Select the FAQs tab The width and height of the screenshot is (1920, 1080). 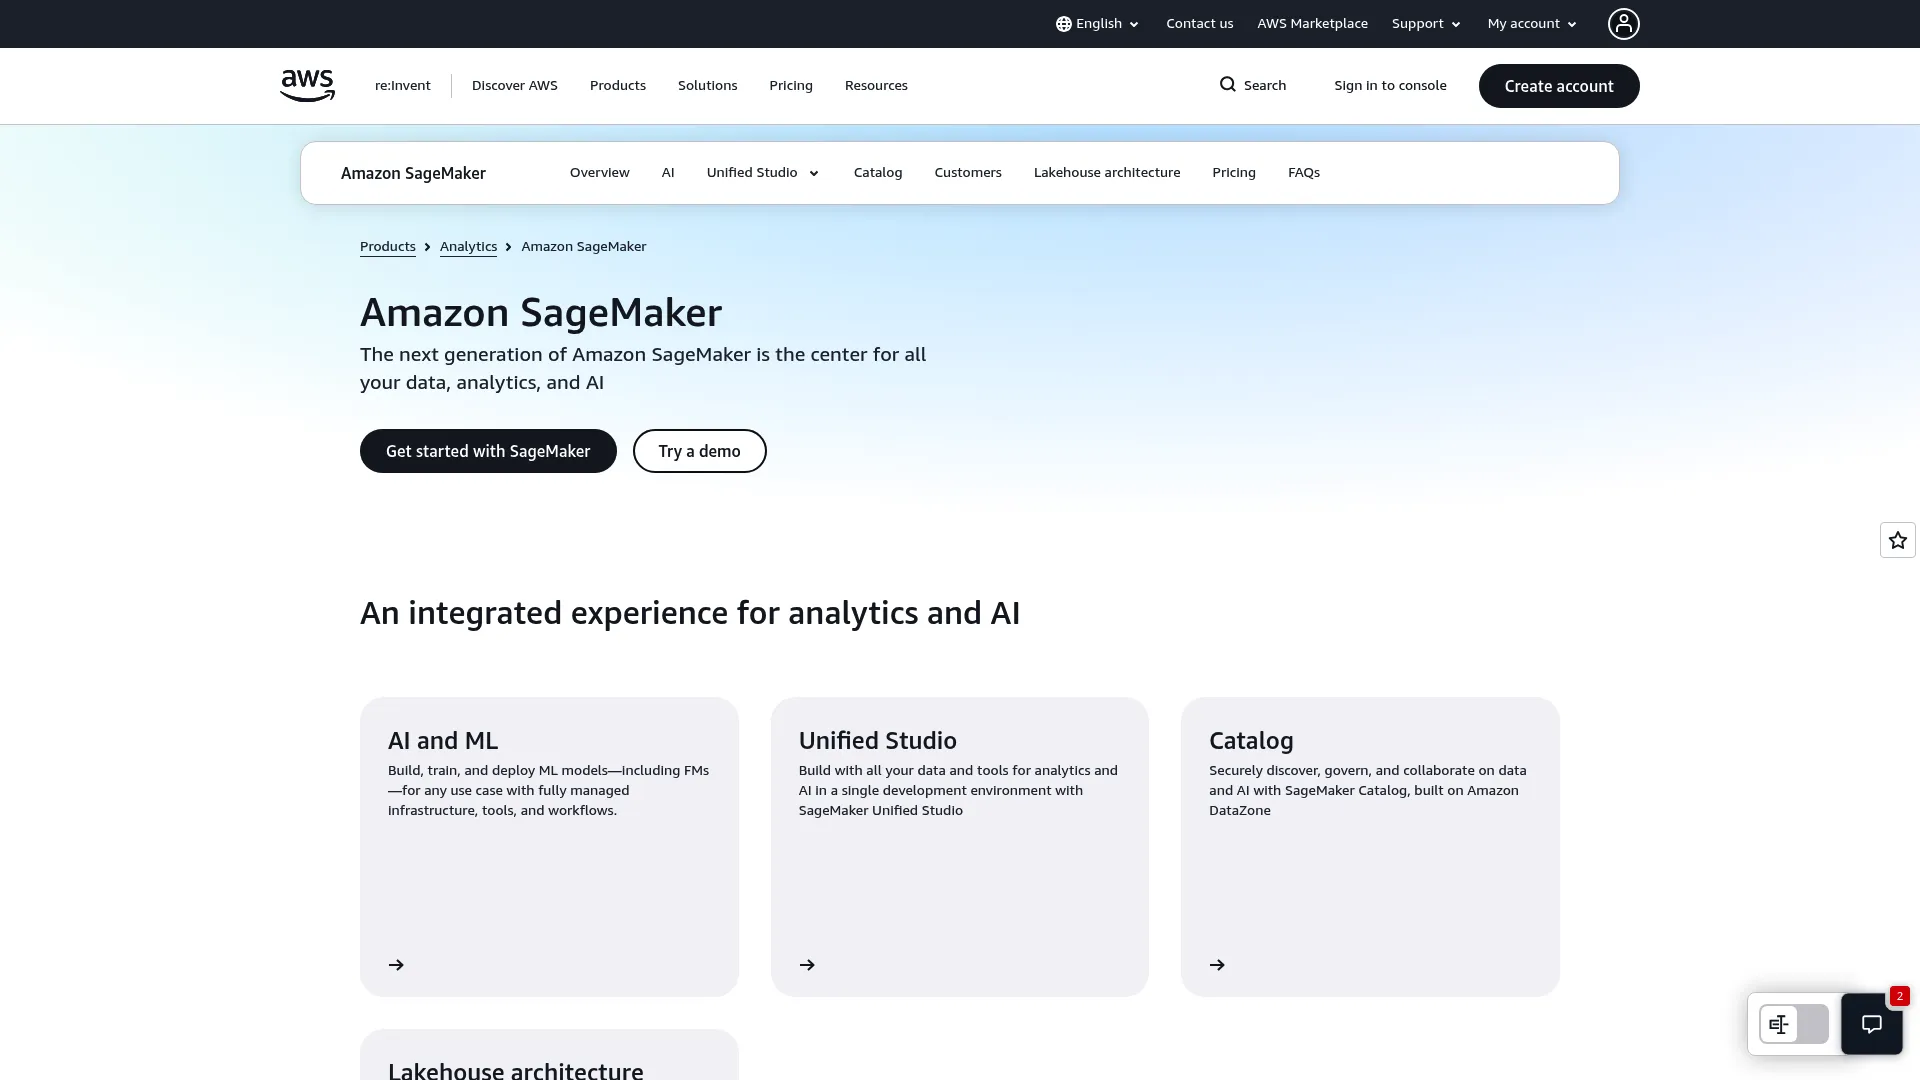tap(1304, 173)
